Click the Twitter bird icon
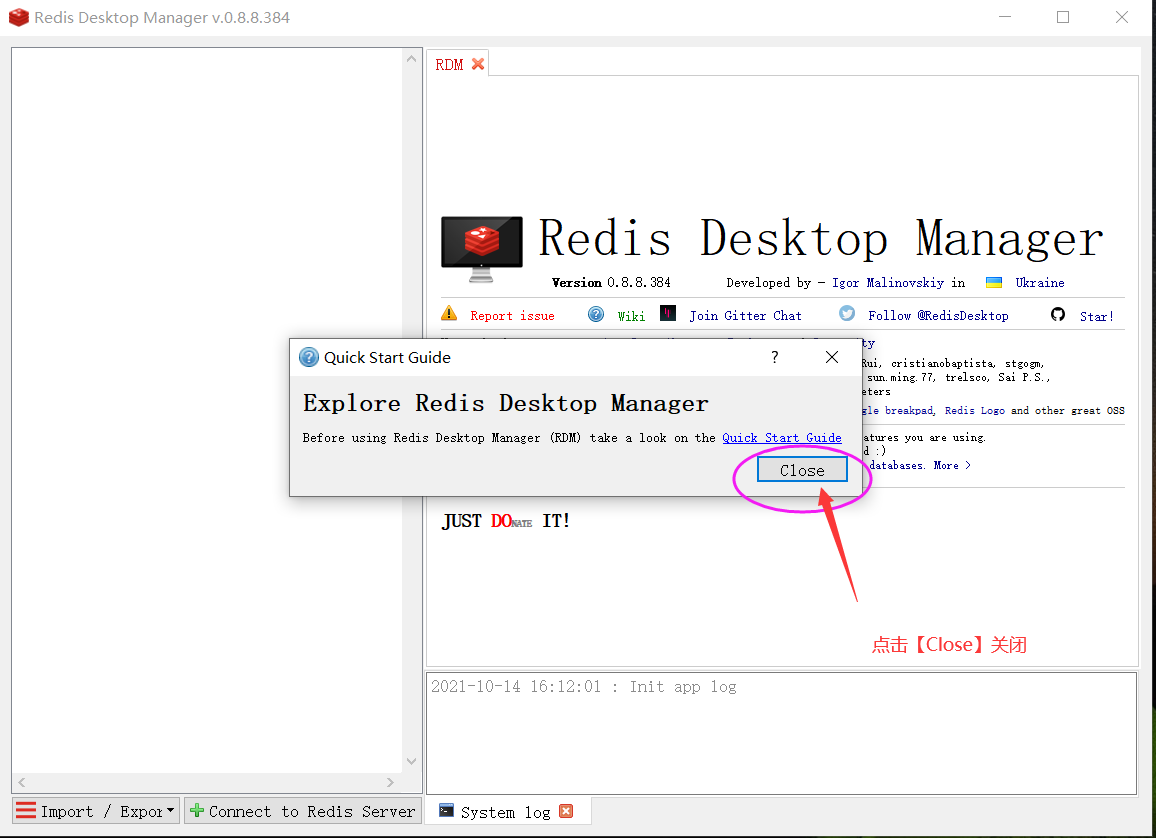This screenshot has width=1156, height=838. point(847,313)
